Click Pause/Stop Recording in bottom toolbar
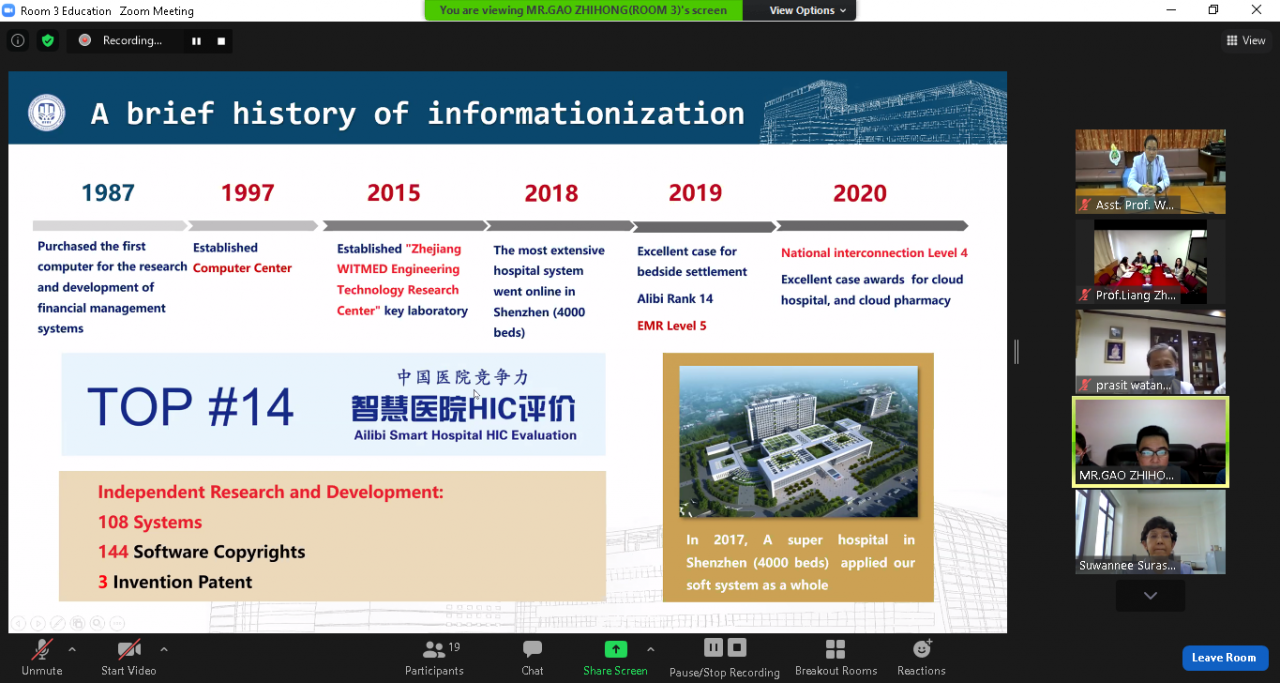 [x=725, y=657]
